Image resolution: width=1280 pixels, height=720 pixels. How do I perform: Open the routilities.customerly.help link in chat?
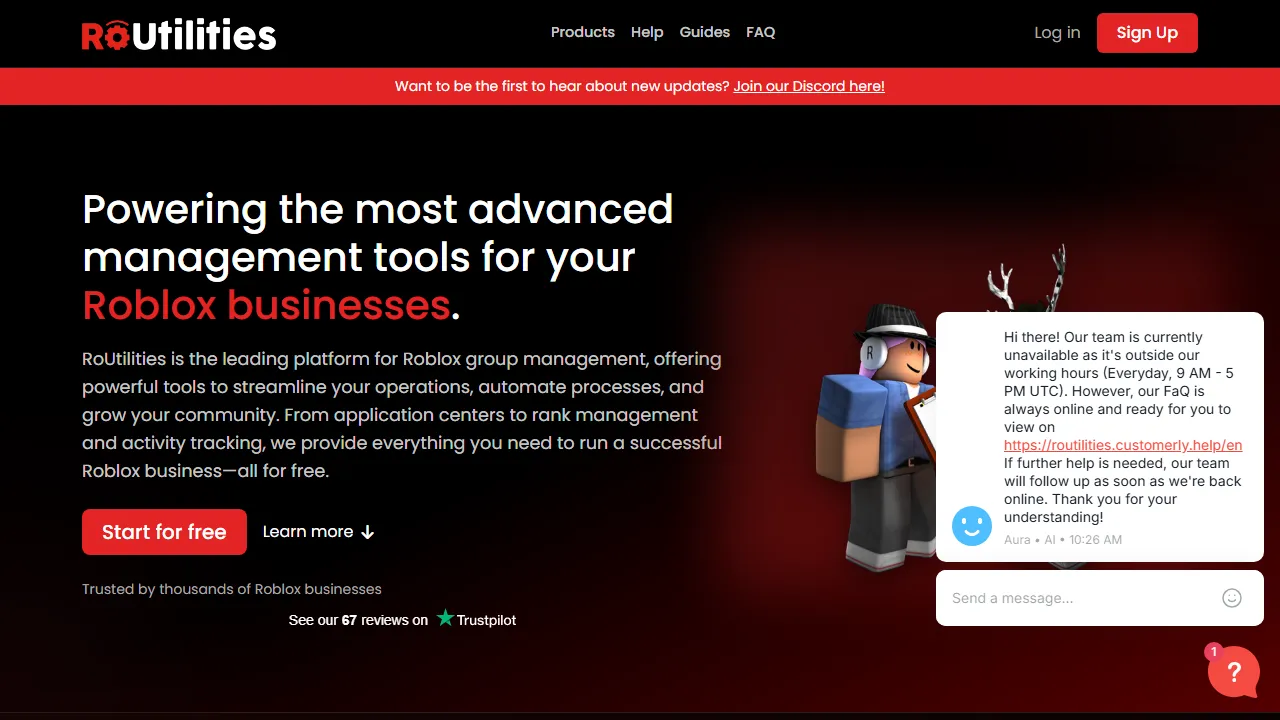point(1122,445)
